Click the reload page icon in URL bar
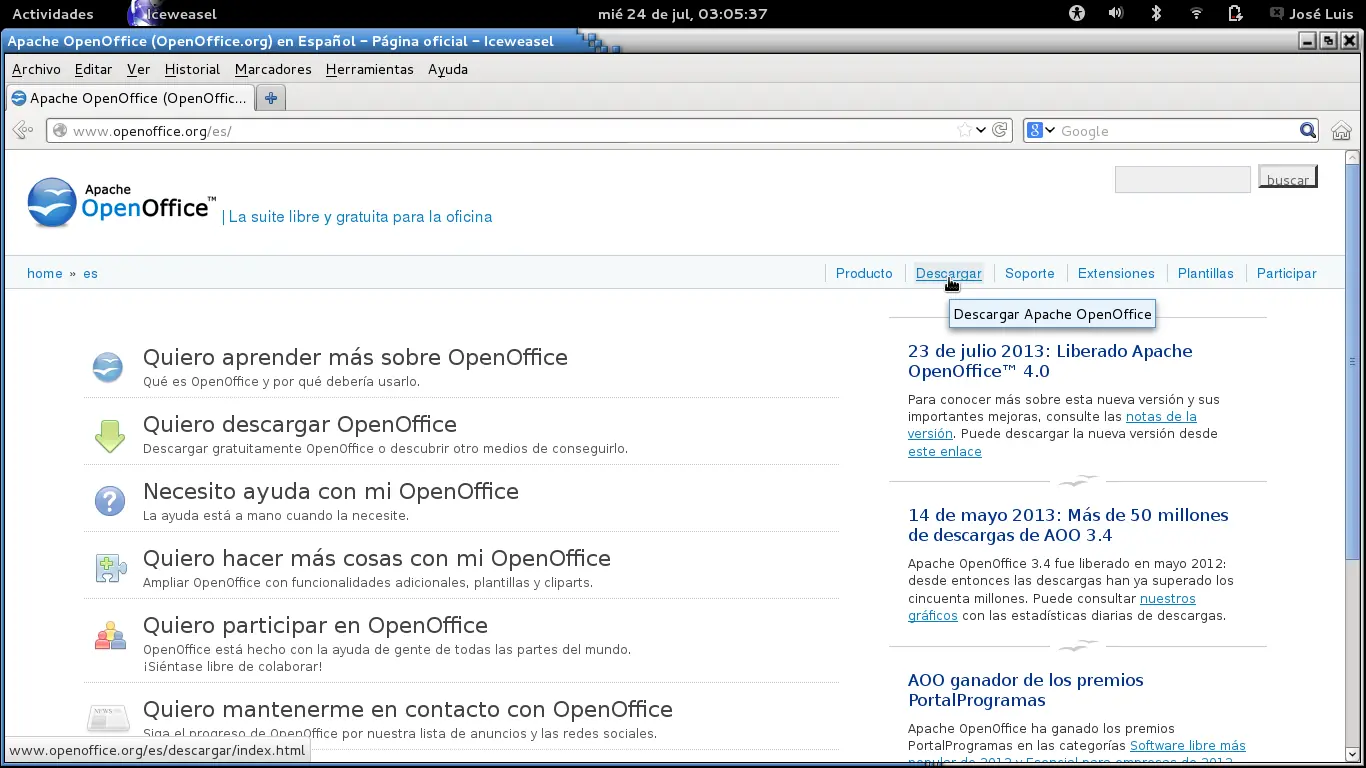Screen dimensions: 1366x768 point(999,130)
